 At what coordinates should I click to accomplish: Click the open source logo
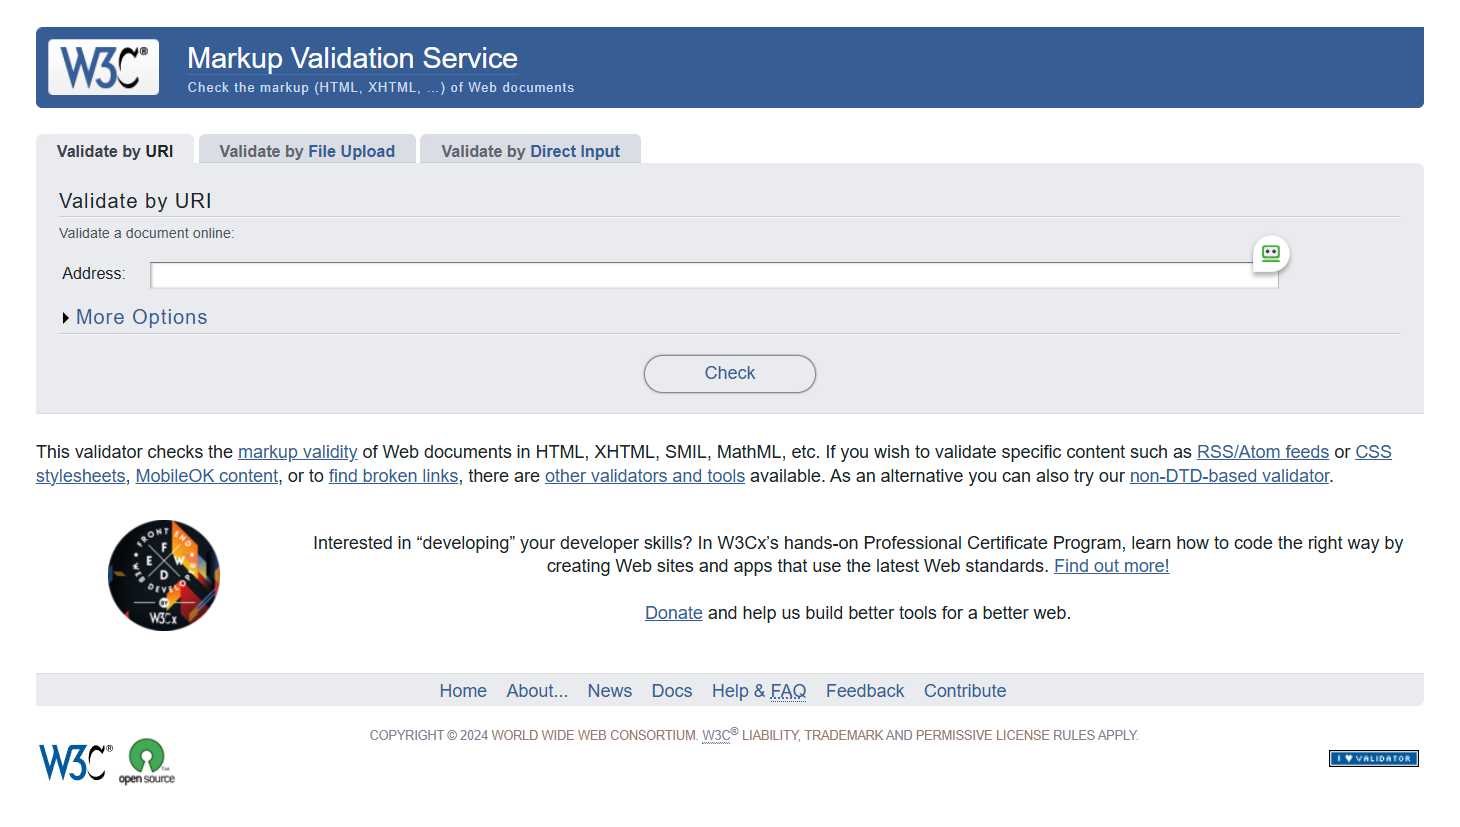point(147,762)
